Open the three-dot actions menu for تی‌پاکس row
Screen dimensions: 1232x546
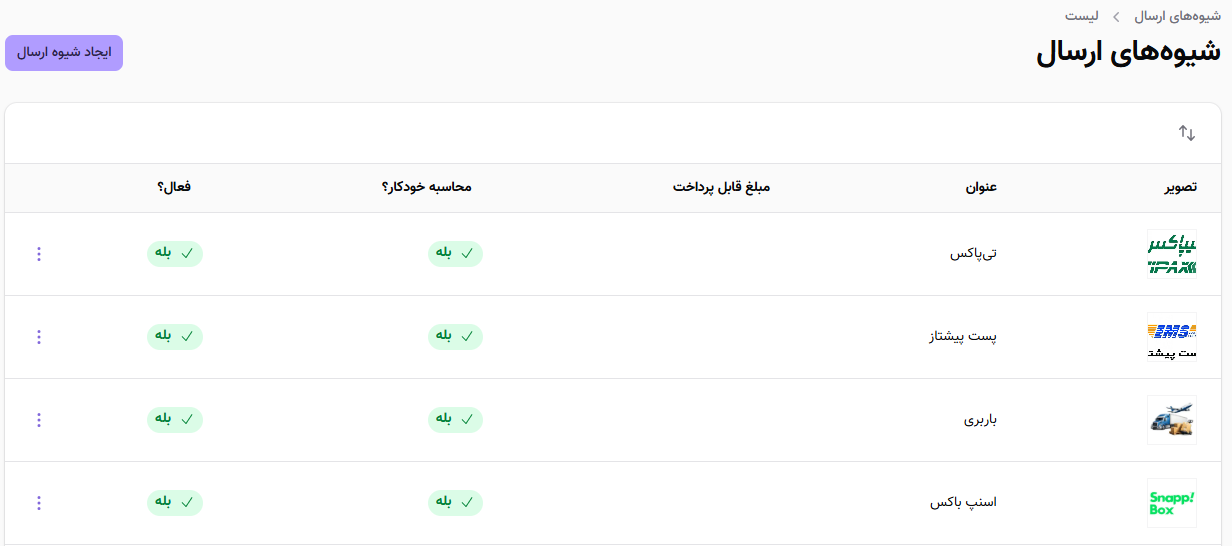pyautogui.click(x=39, y=254)
